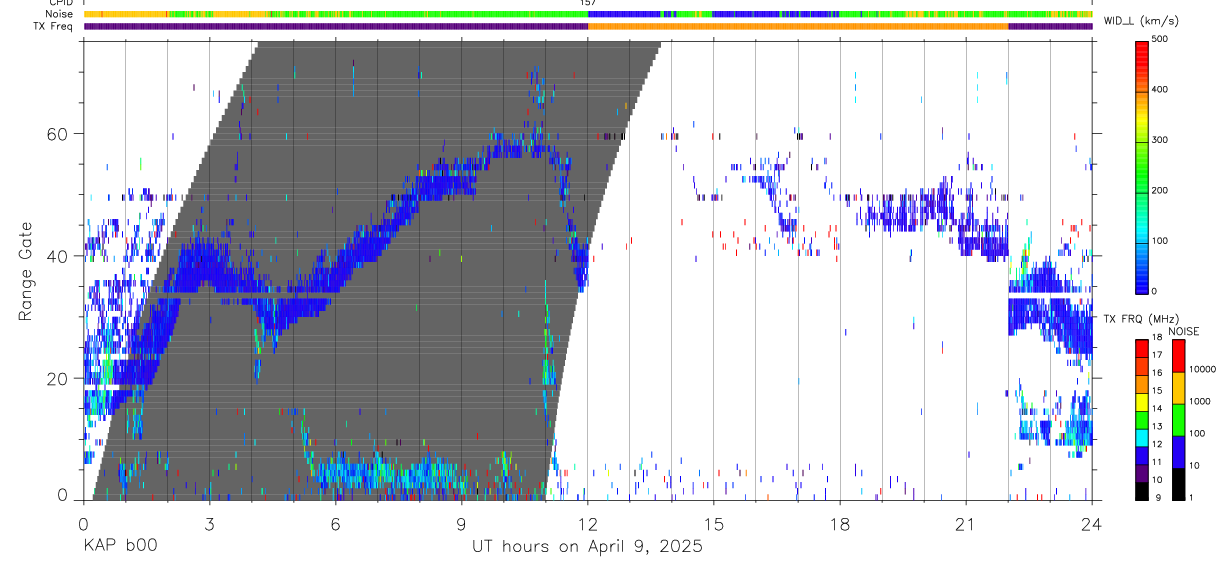Click the '12' hour tick label on x-axis
Screen dimensions: 1228x567
click(588, 524)
